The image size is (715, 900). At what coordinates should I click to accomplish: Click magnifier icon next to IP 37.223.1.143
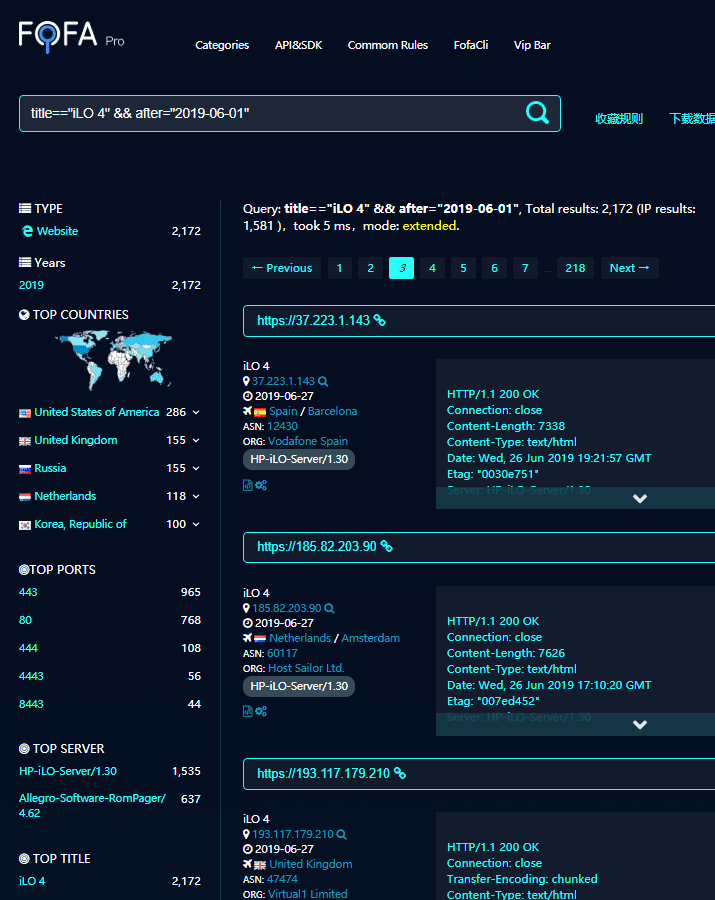pyautogui.click(x=323, y=381)
